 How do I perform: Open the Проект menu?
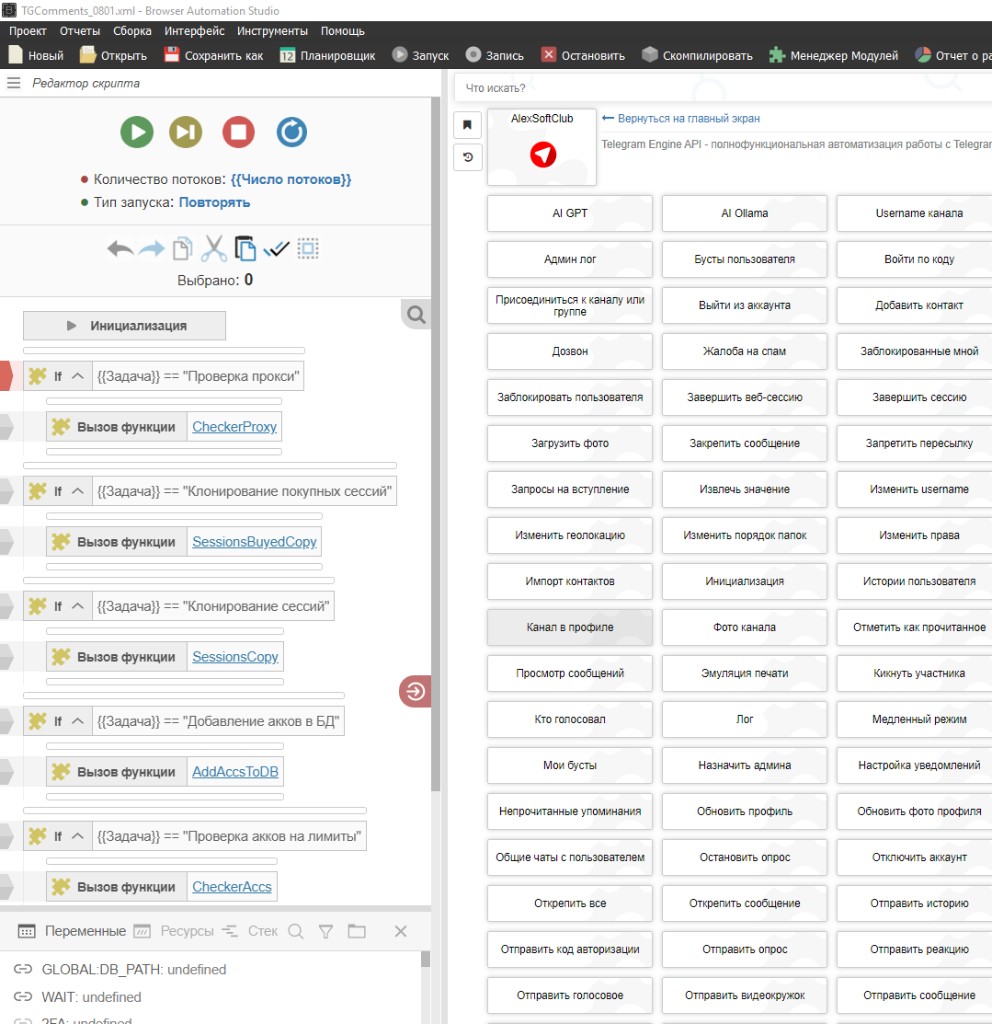[x=27, y=31]
